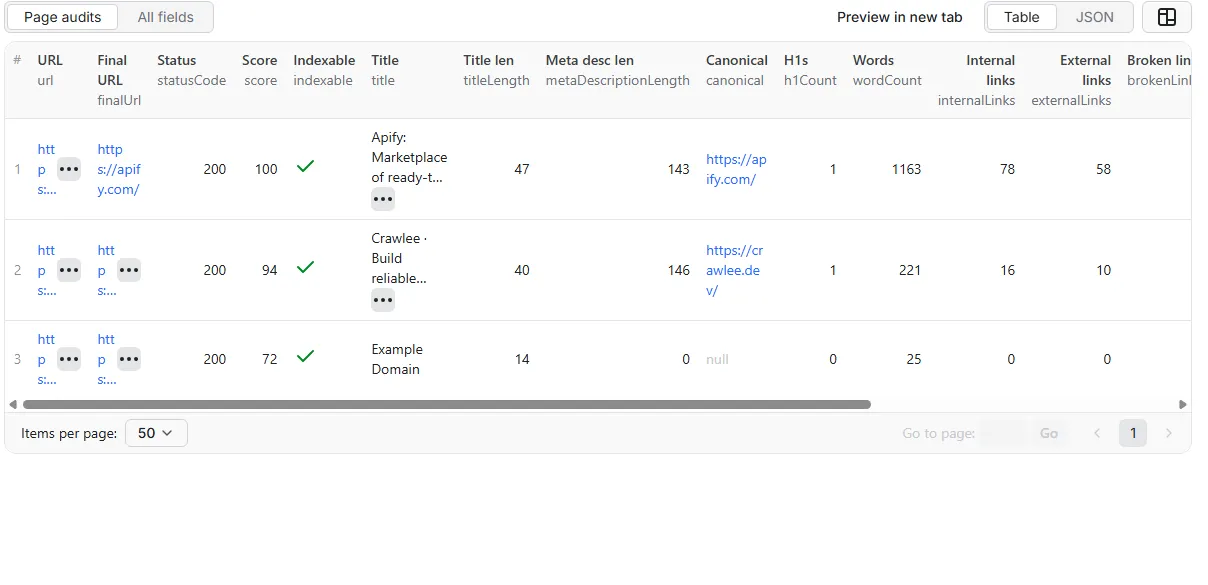Viewport: 1208px width, 585px height.
Task: Open the URL link in row 3
Action: click(47, 359)
